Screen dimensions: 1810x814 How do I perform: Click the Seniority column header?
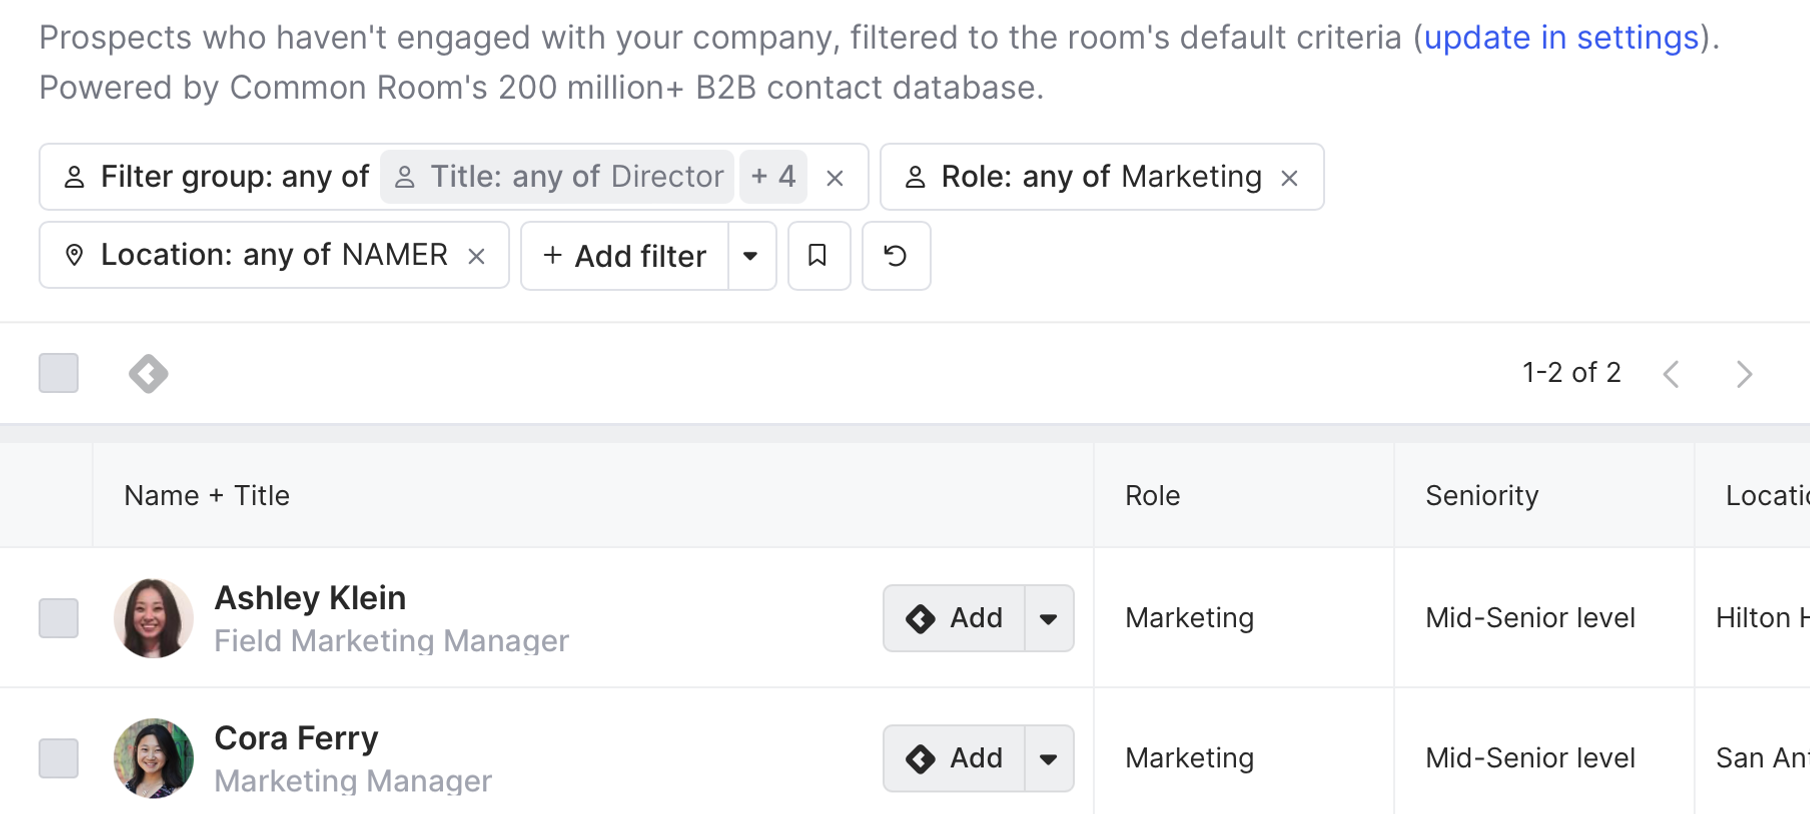click(1481, 496)
